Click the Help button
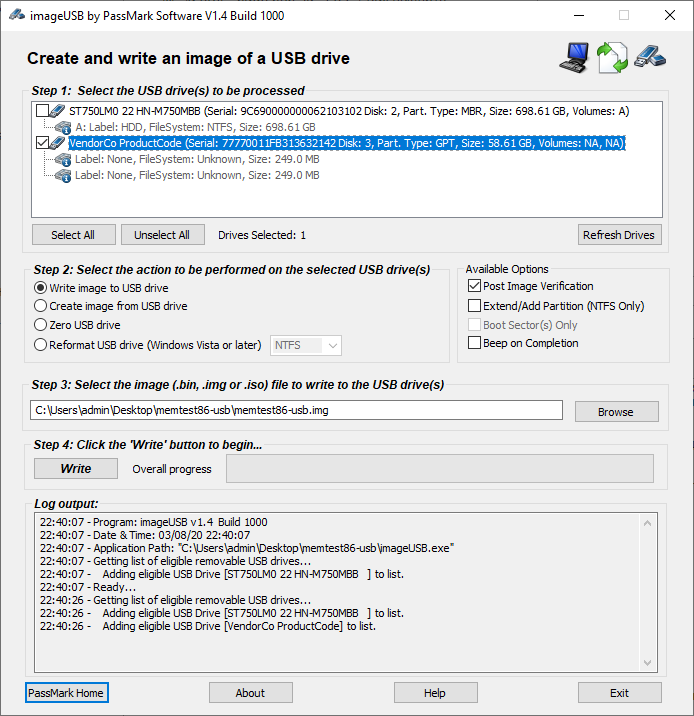Viewport: 694px width, 716px height. pyautogui.click(x=436, y=693)
